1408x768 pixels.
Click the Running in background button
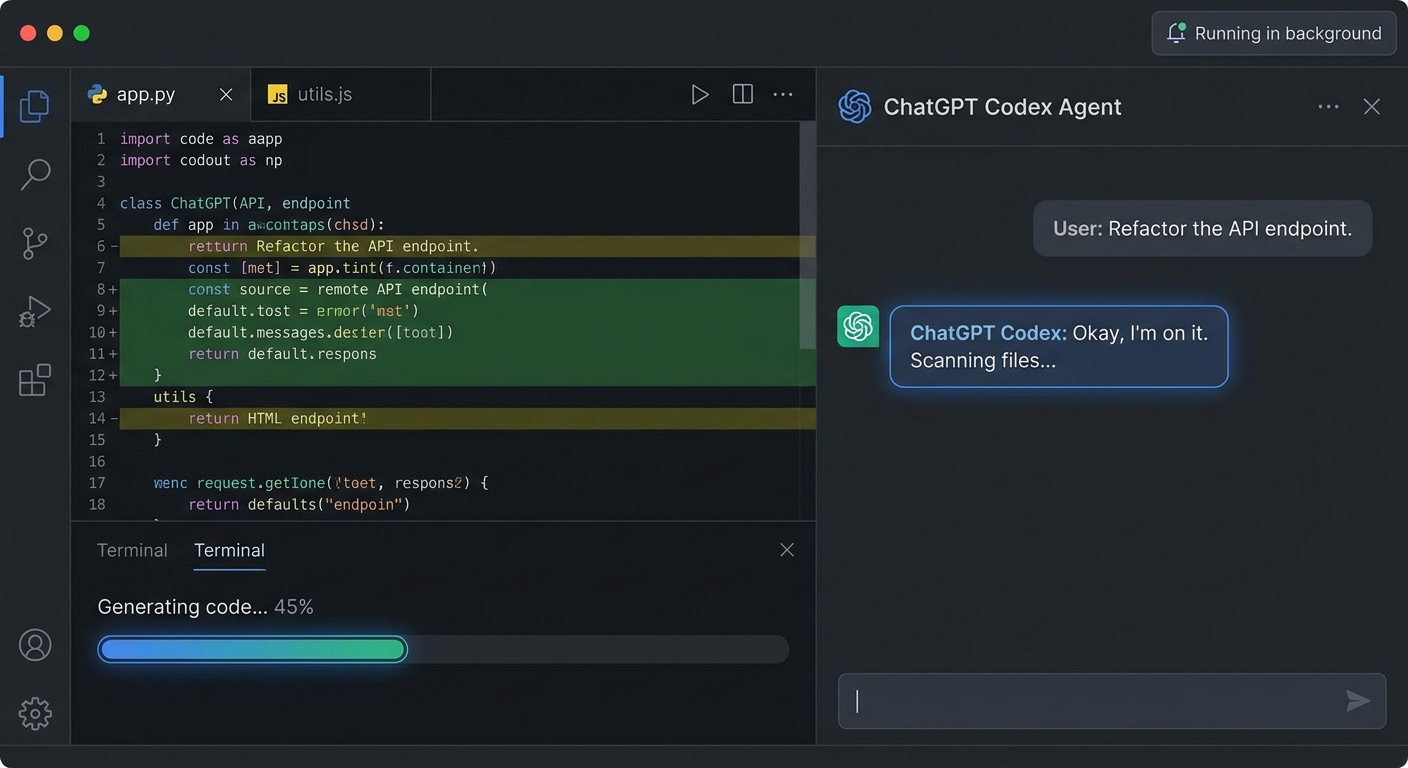click(1274, 33)
